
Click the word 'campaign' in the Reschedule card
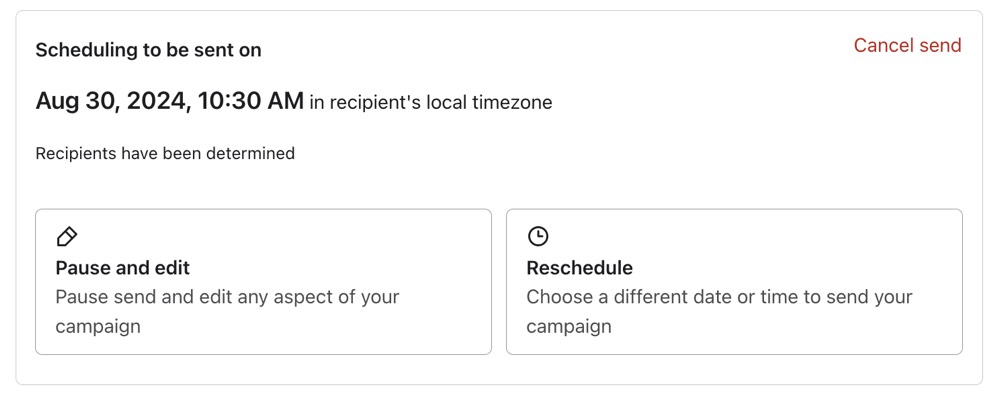pyautogui.click(x=569, y=327)
